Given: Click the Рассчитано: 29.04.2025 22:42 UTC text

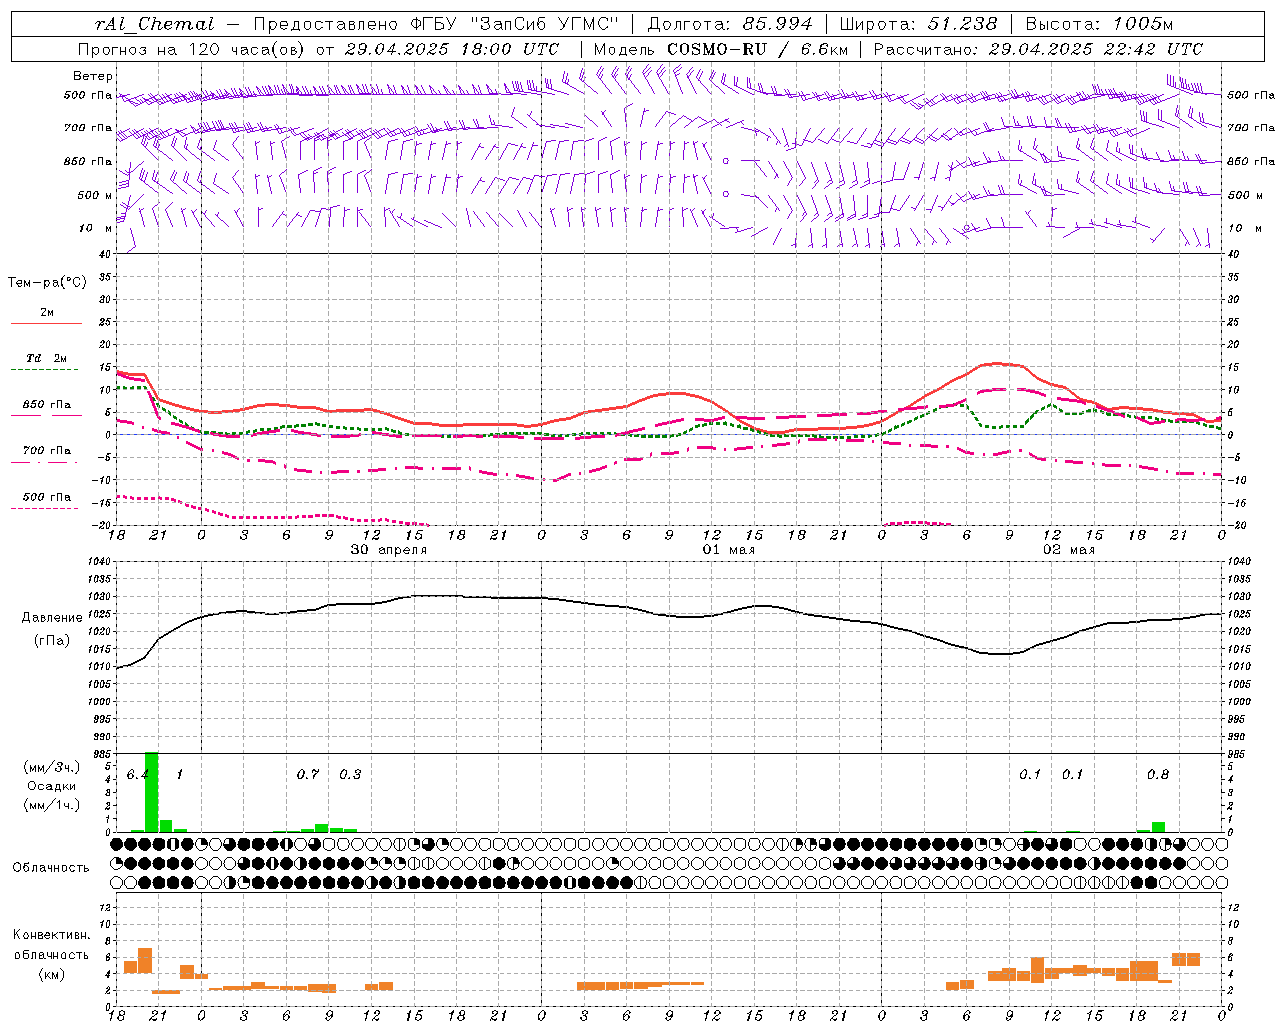Looking at the screenshot, I should tap(1038, 49).
